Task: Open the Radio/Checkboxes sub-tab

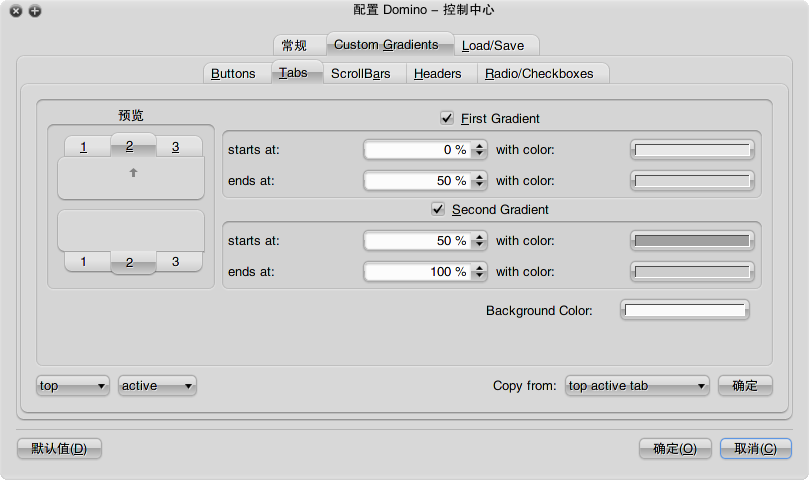Action: [543, 74]
